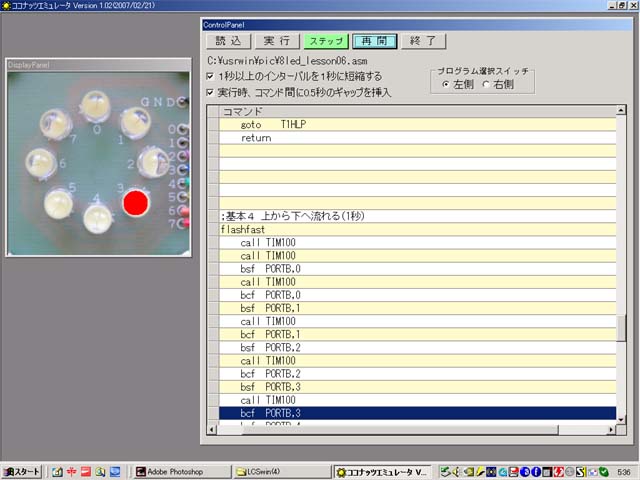Click LED 2 on the right side
This screenshot has width=640, height=480.
point(153,161)
